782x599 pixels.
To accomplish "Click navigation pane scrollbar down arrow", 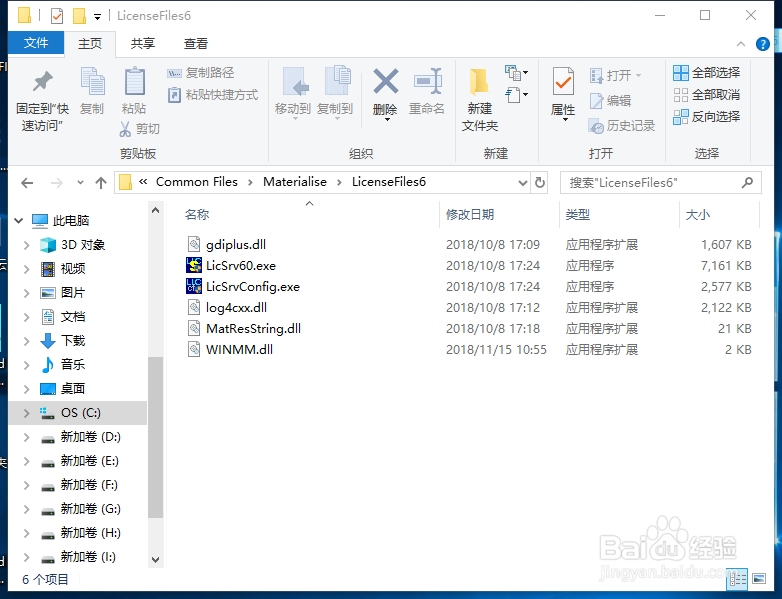I will click(x=156, y=560).
